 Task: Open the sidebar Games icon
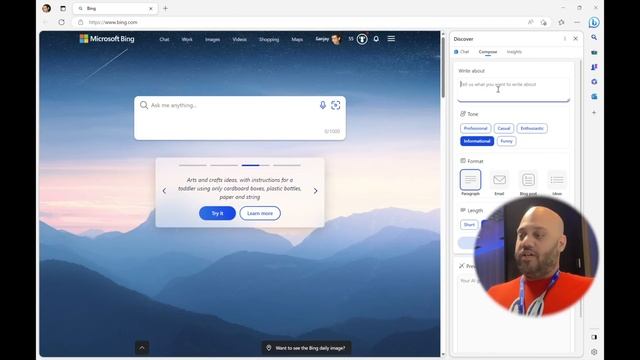(594, 67)
